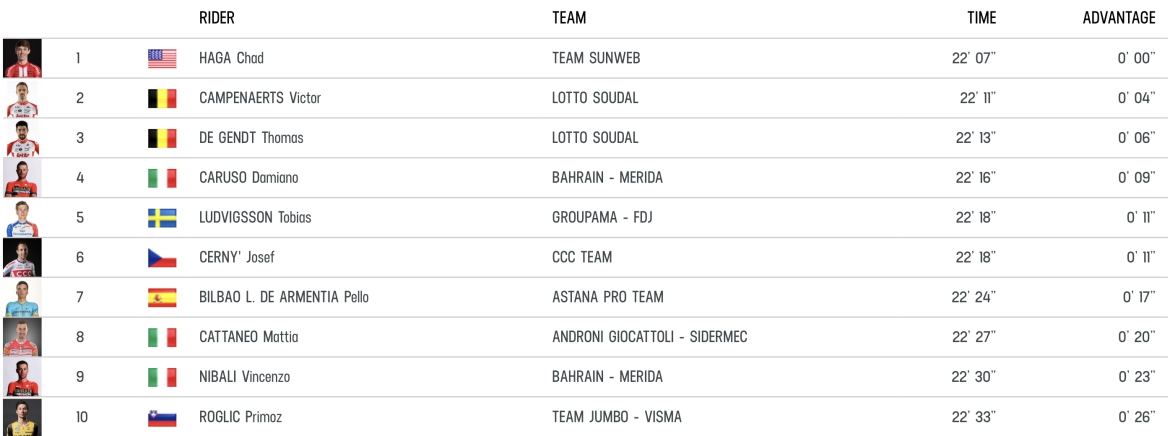Click the Spanish flag beside BILBAO Pello

161,298
